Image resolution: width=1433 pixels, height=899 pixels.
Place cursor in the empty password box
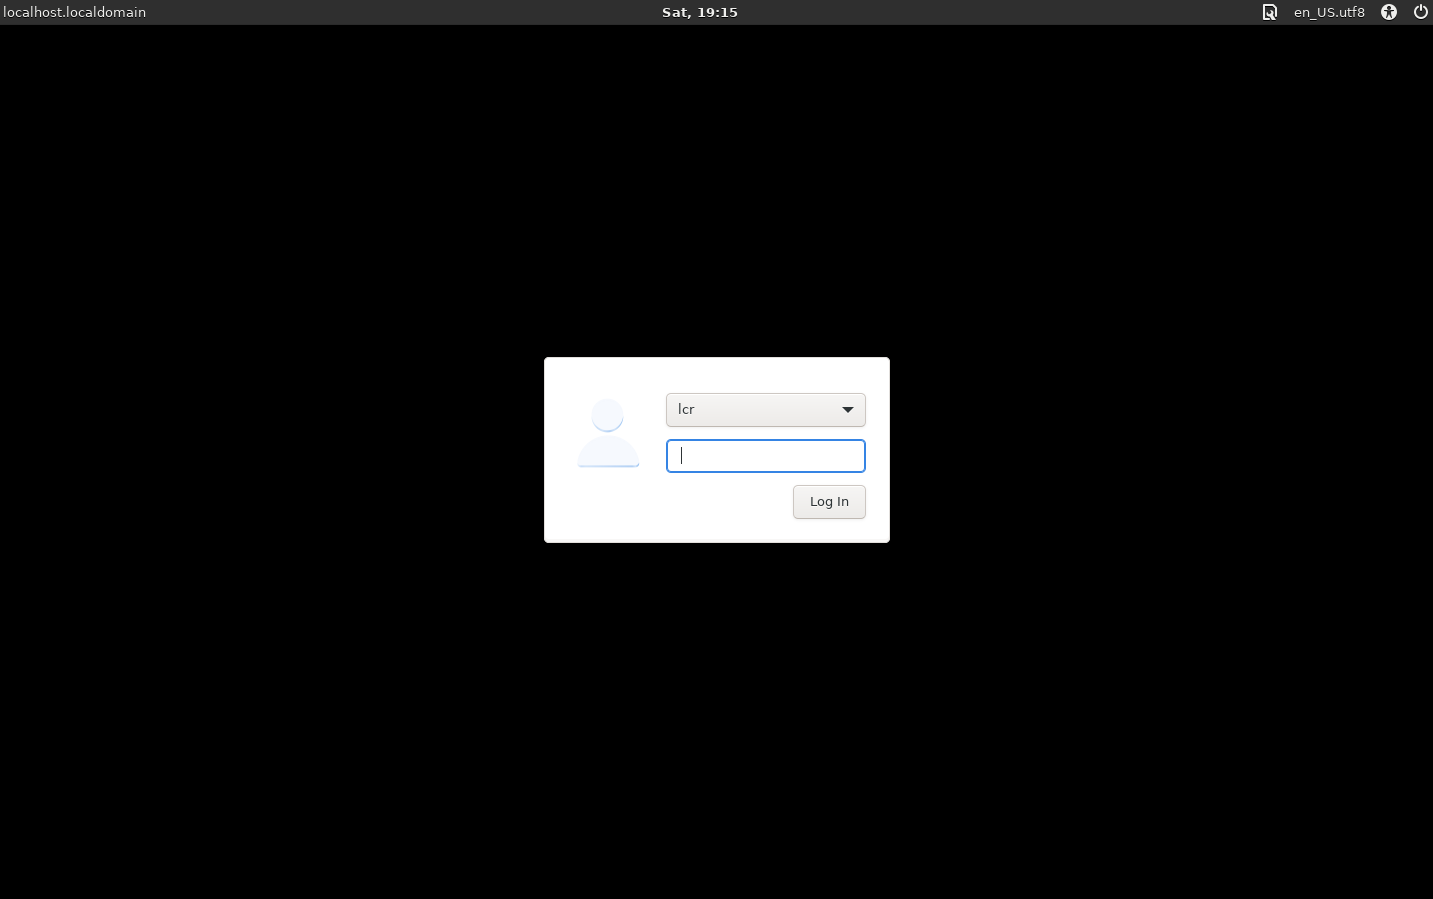coord(765,456)
